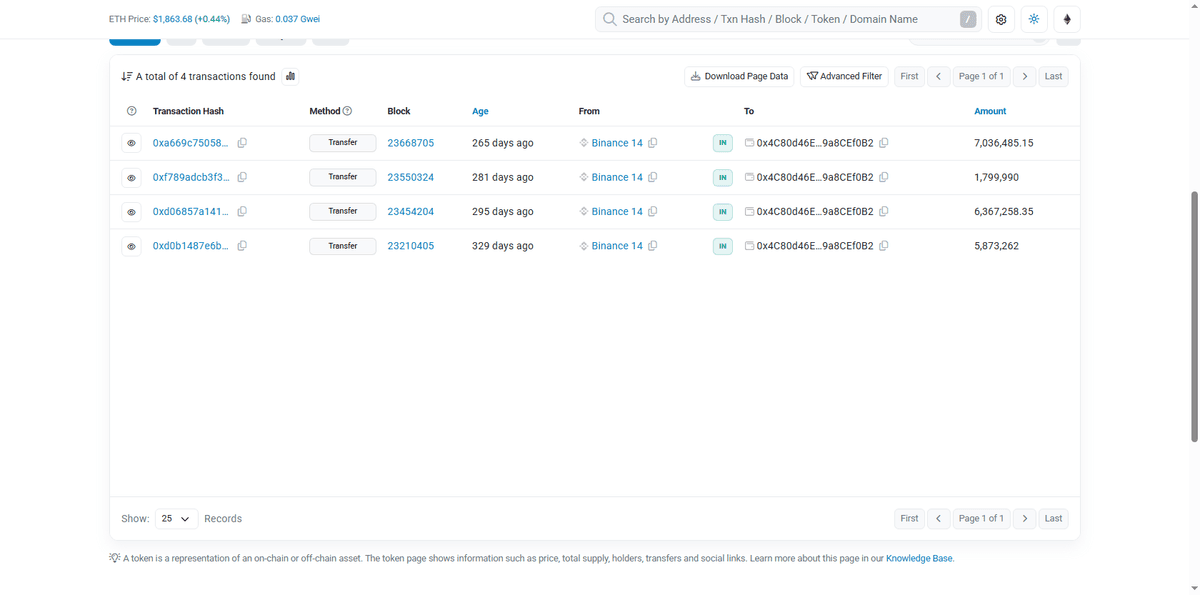Click top pagination next page arrow
The image size is (1200, 595).
pos(1025,76)
